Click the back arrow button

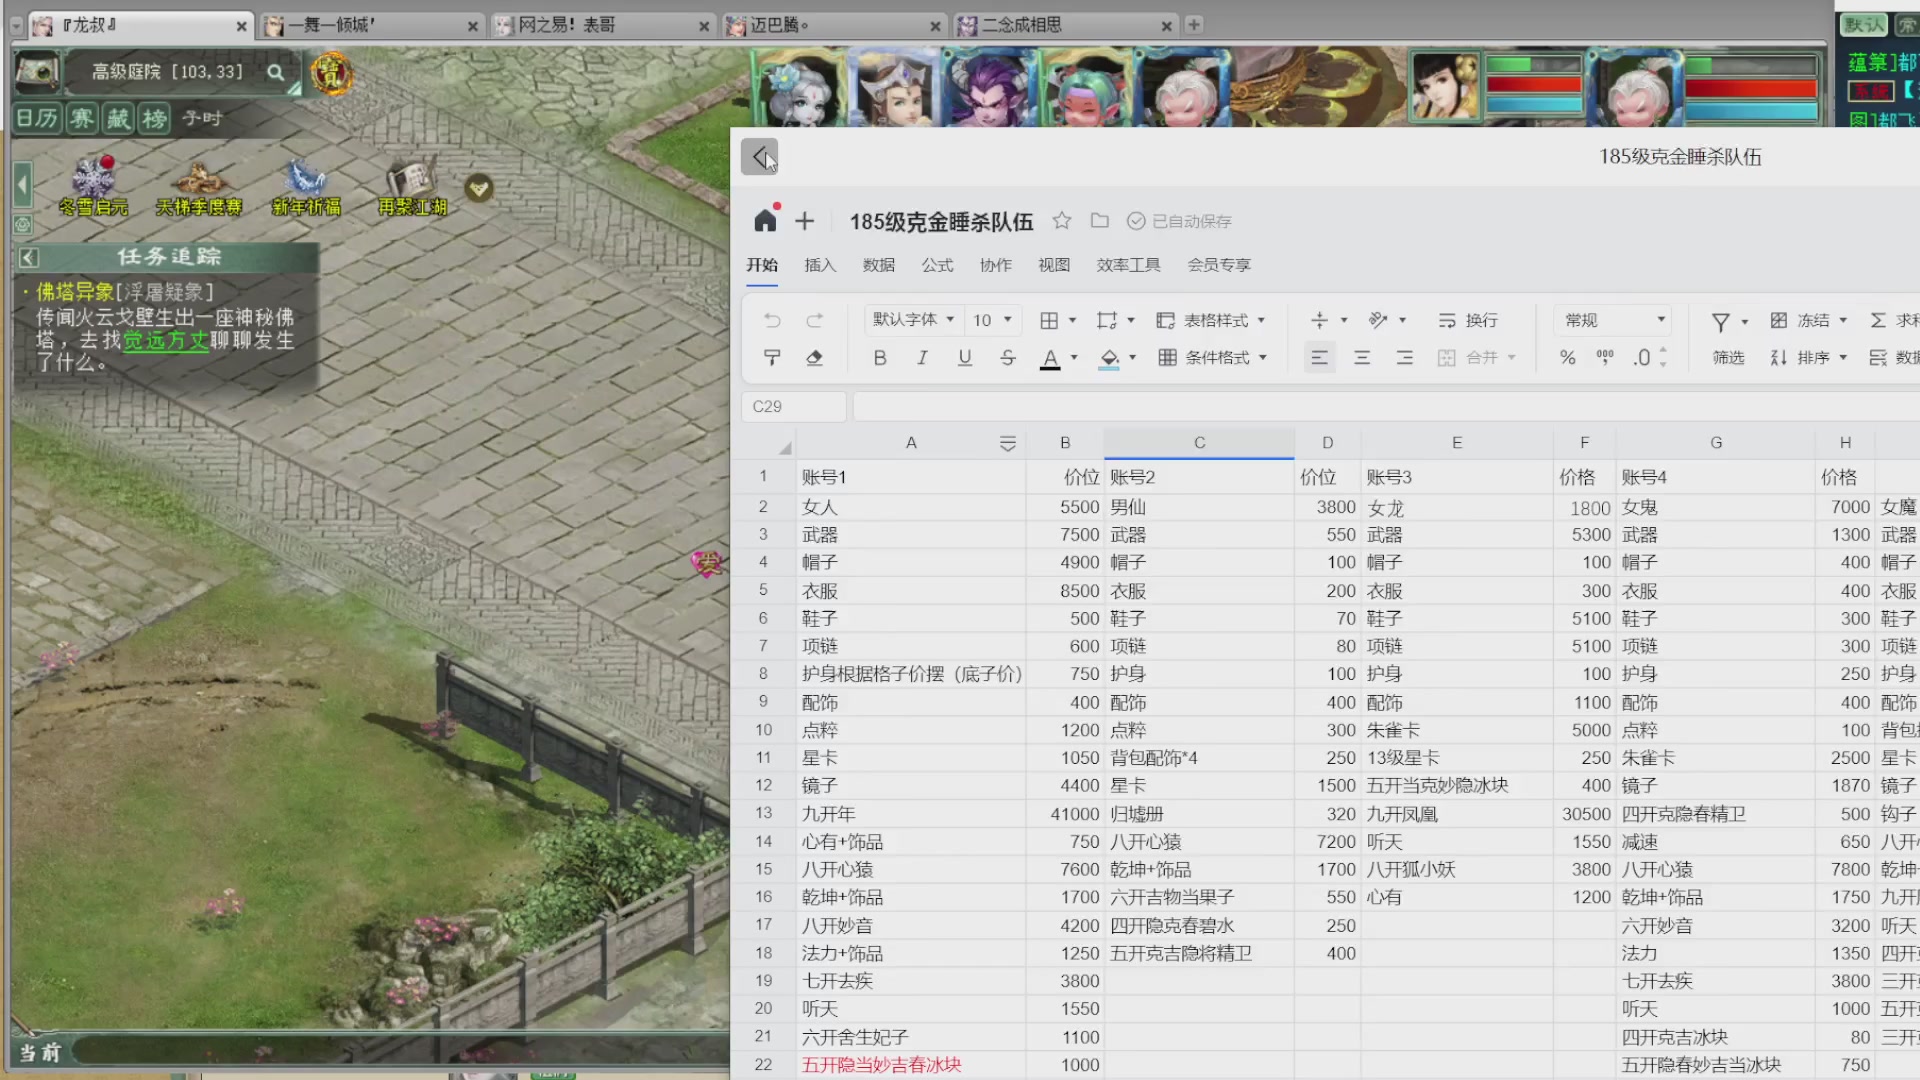(x=759, y=157)
